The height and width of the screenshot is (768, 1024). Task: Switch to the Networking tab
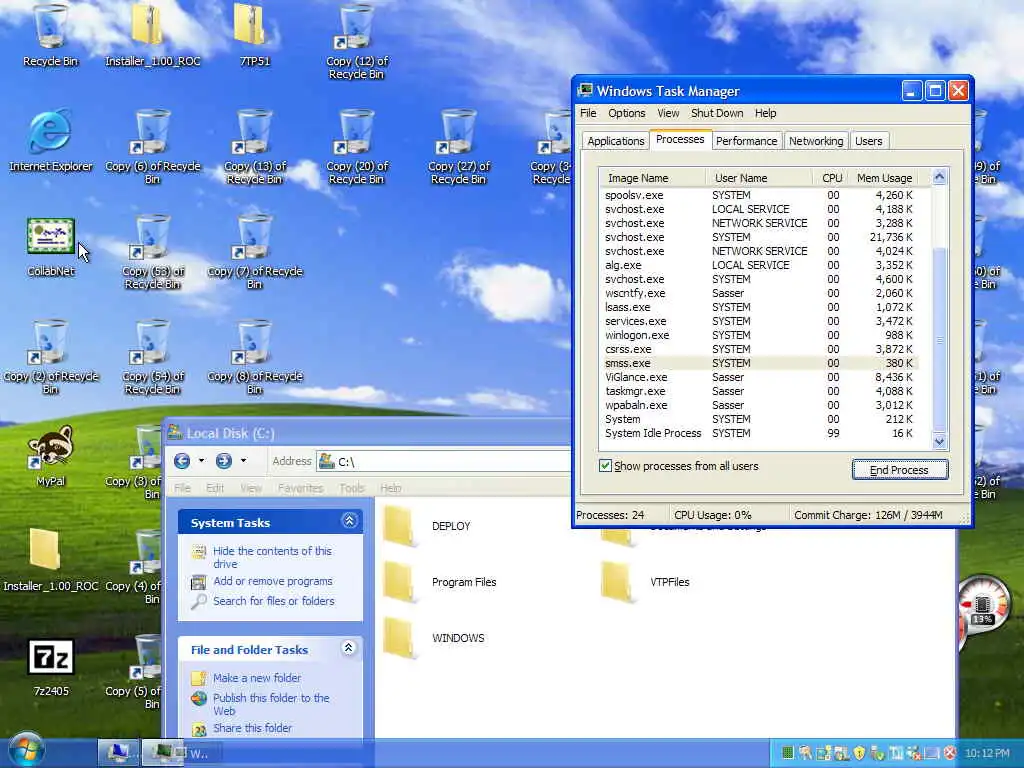coord(816,141)
